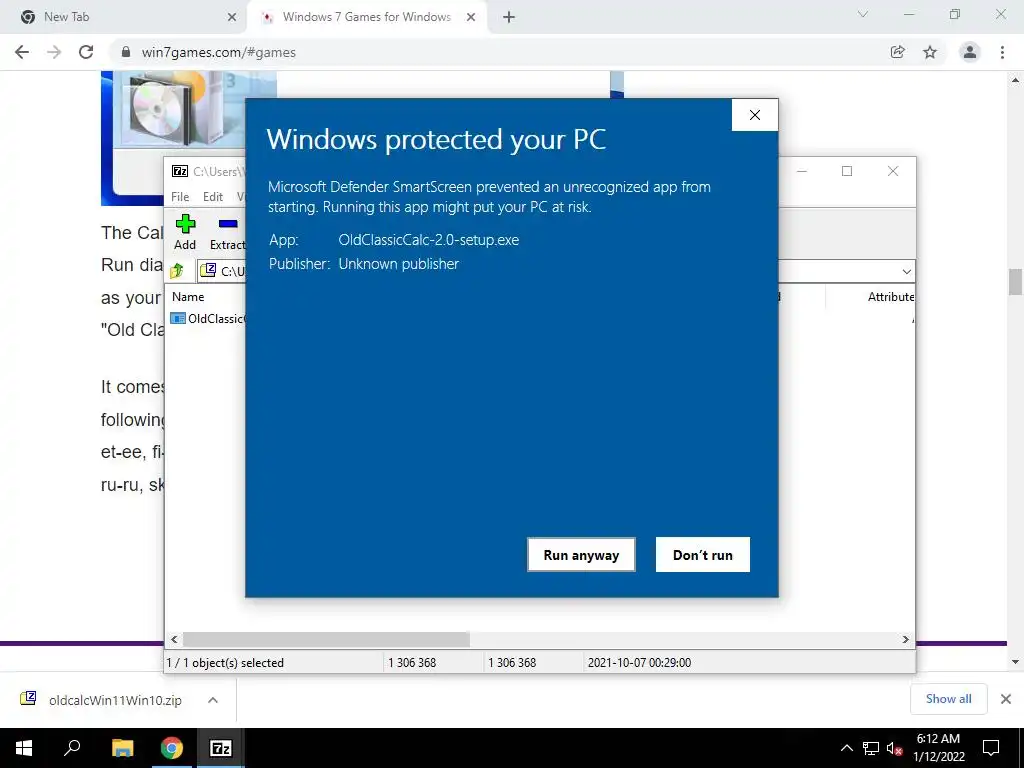1024x768 pixels.
Task: Click the padlock site info icon
Action: coord(126,52)
